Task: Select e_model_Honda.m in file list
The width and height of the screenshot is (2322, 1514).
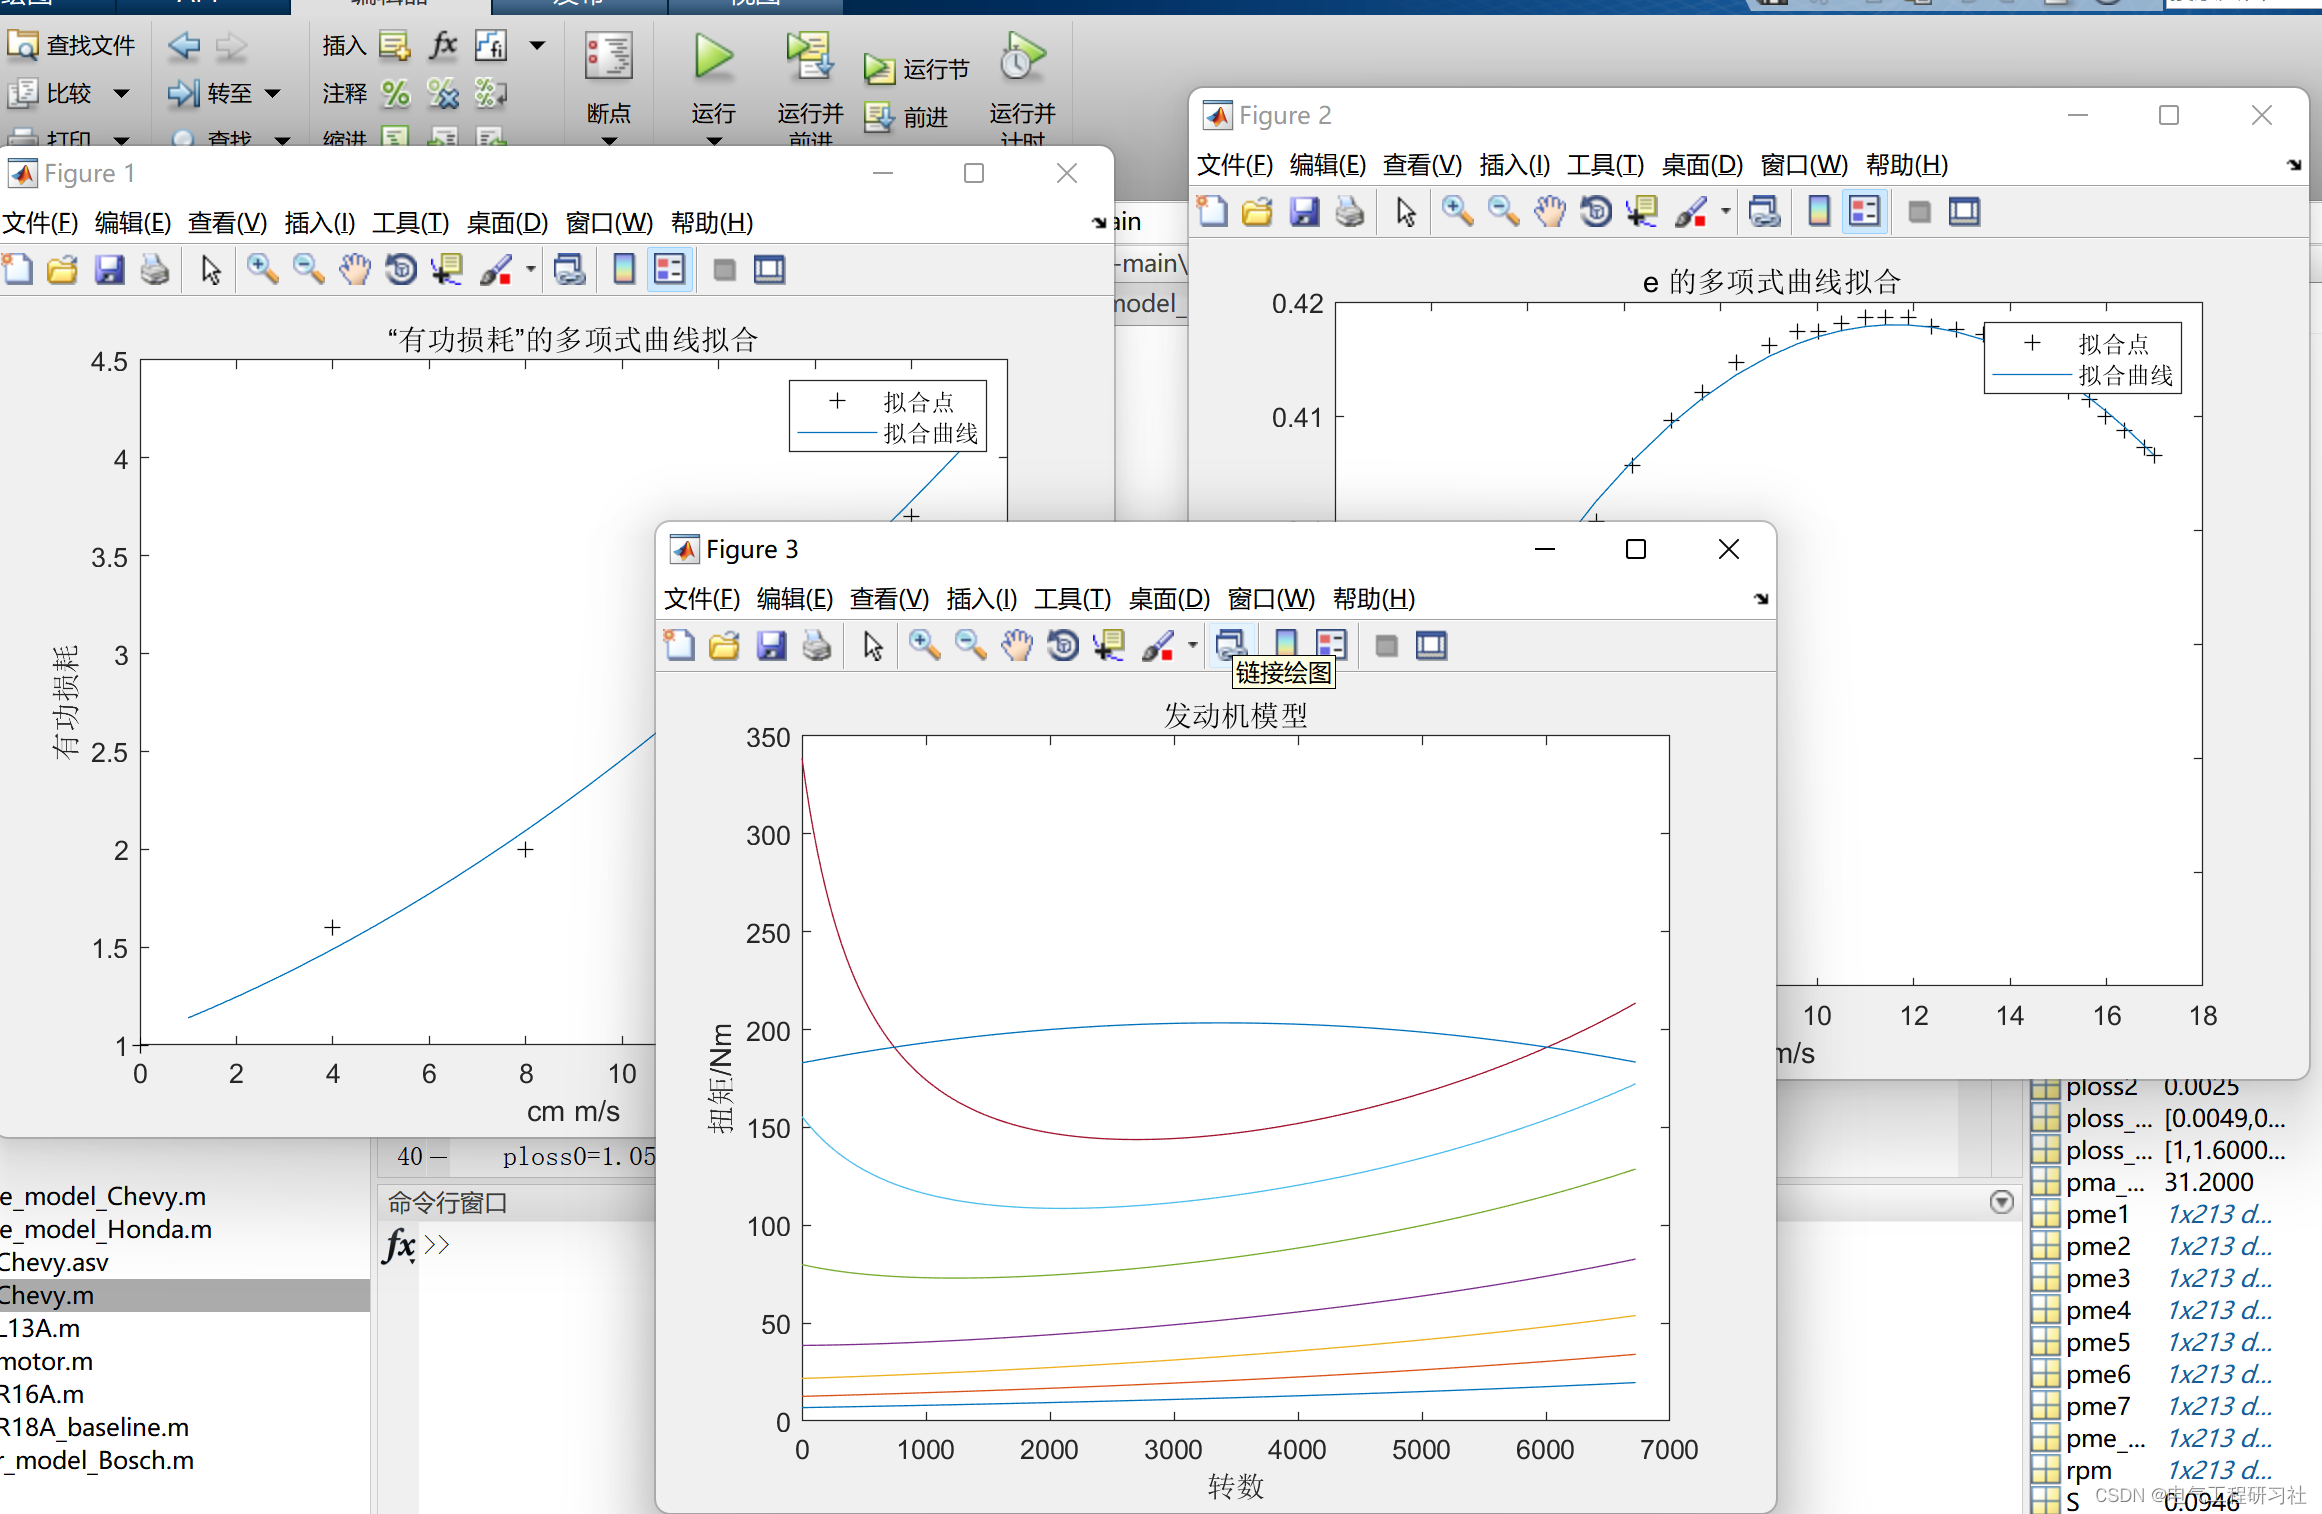Action: [106, 1229]
